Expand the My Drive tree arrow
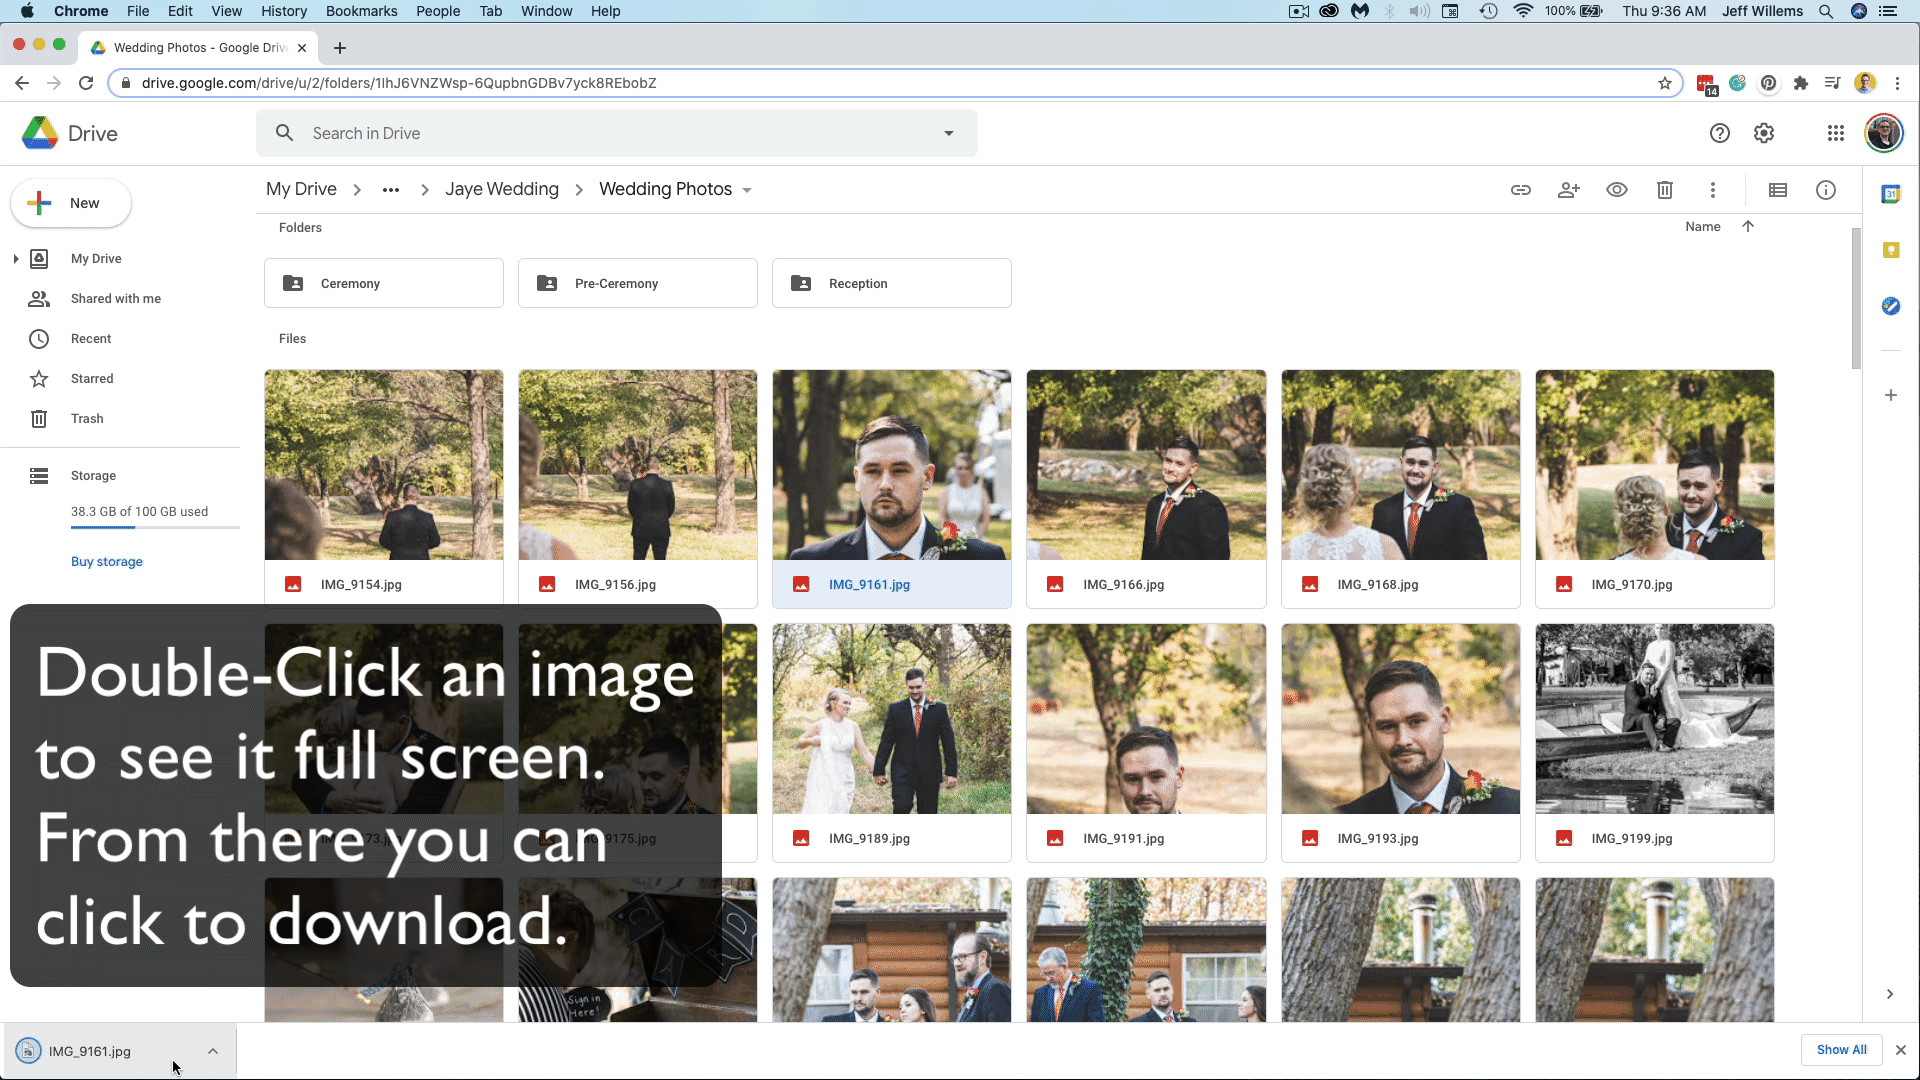 click(x=16, y=259)
